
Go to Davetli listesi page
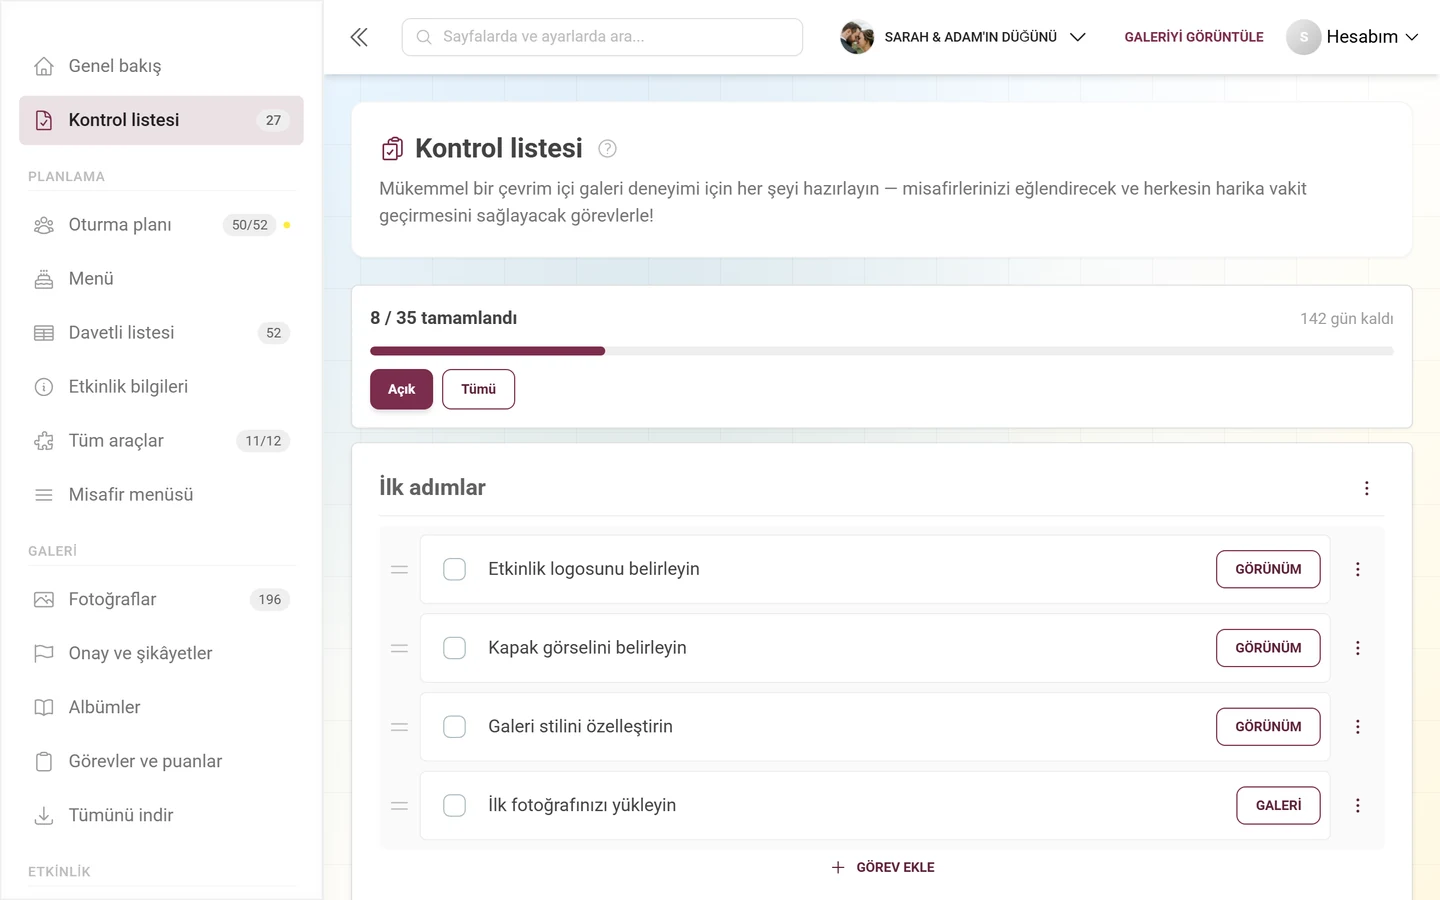tap(161, 333)
